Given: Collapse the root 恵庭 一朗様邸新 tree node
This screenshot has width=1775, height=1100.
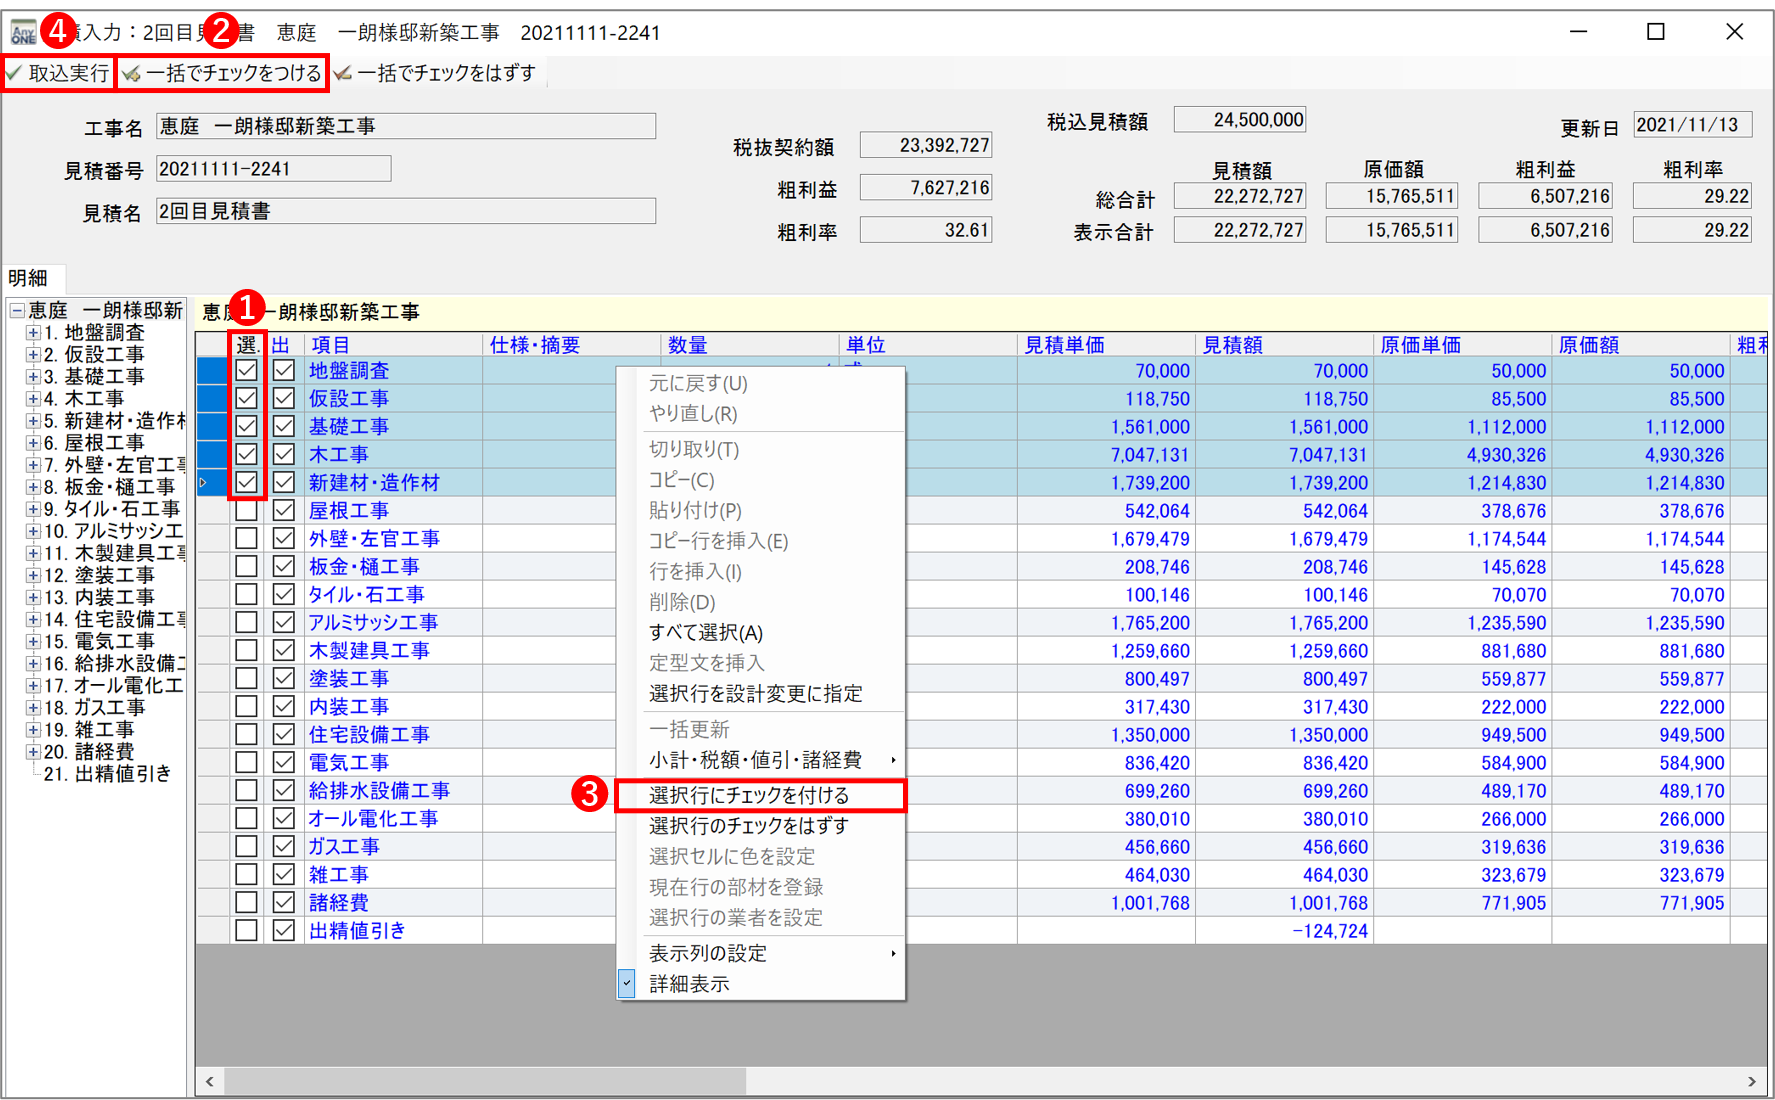Looking at the screenshot, I should click(x=17, y=311).
